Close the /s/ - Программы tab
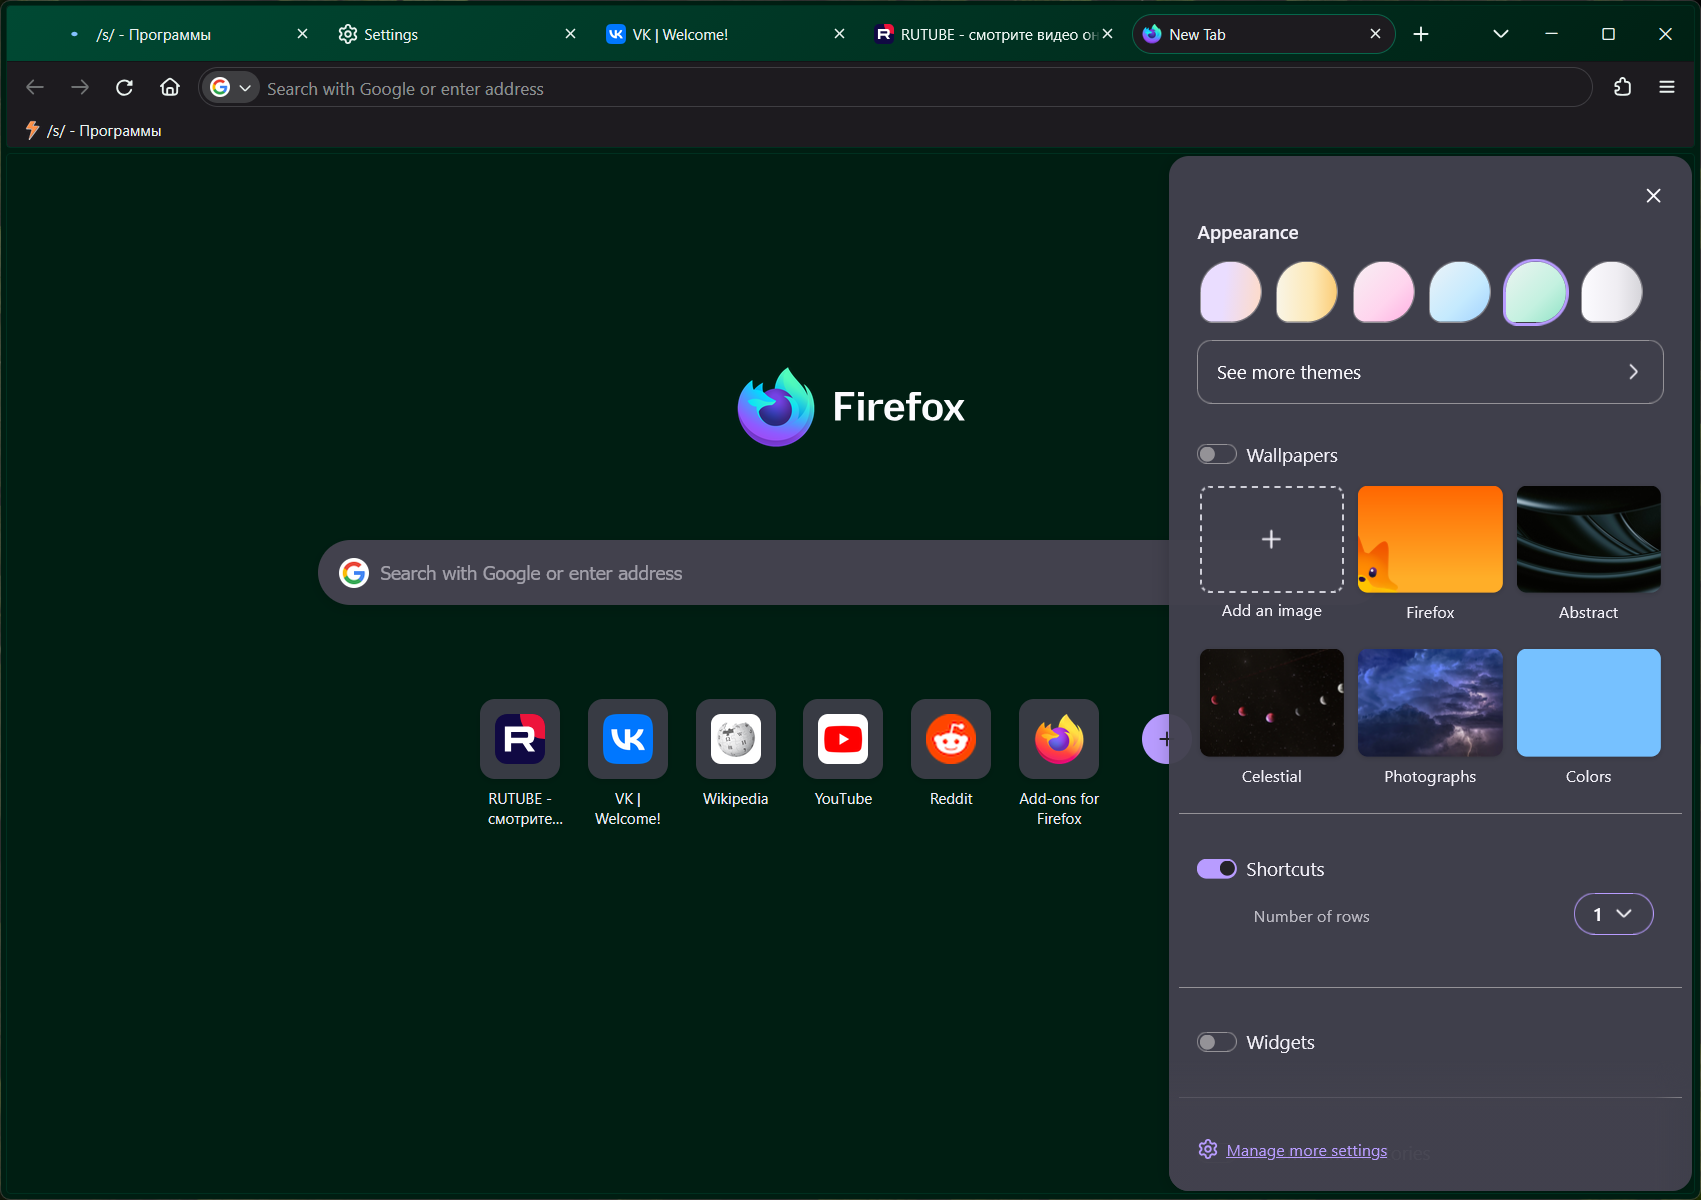This screenshot has width=1701, height=1200. click(302, 34)
